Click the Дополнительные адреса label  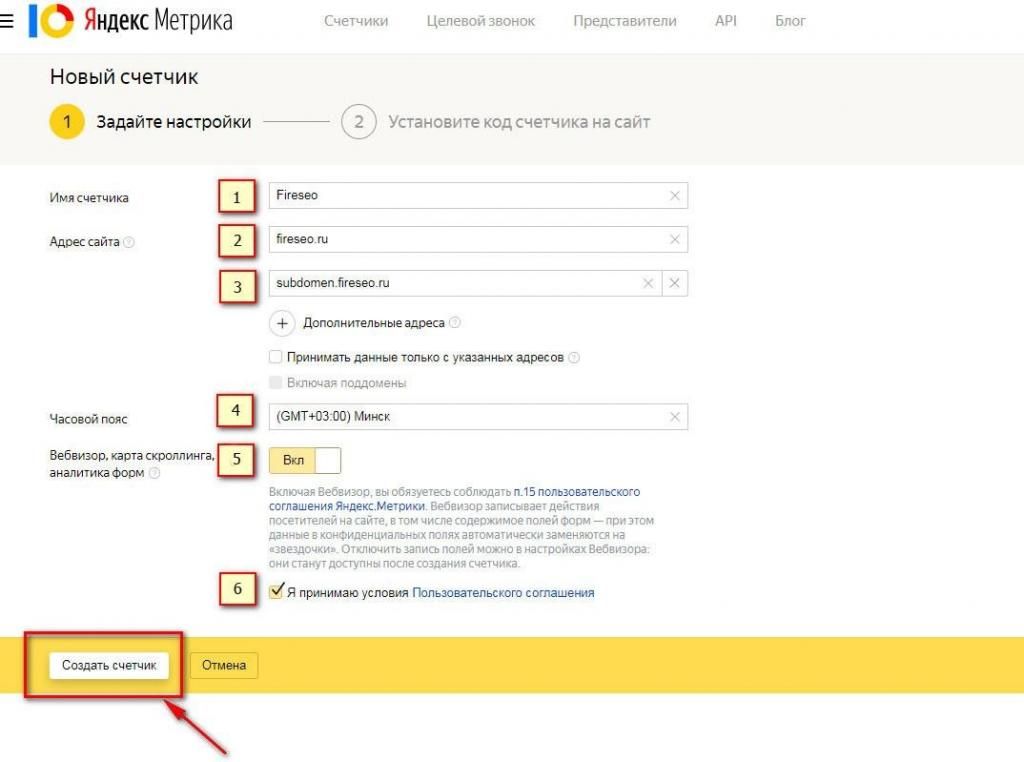[x=374, y=323]
